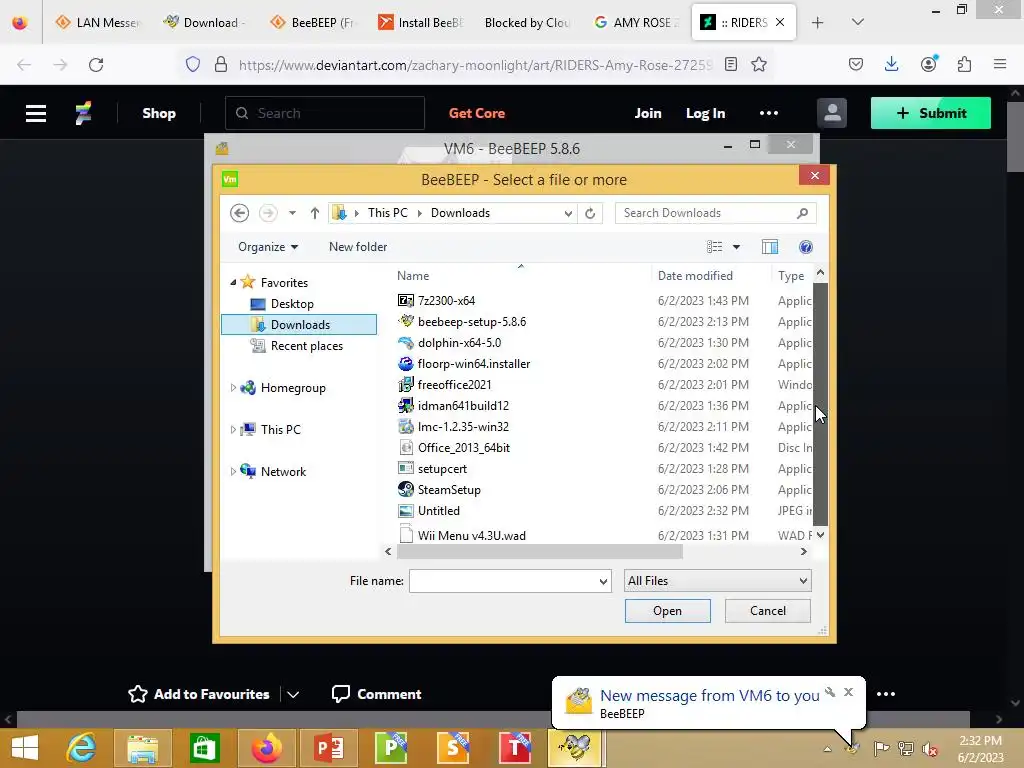
Task: Click the Log In link
Action: (705, 113)
